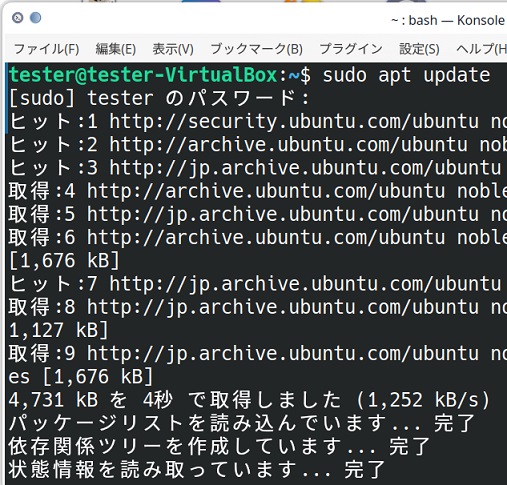The image size is (507, 485).
Task: Open the 設定(S) menu
Action: [x=419, y=49]
